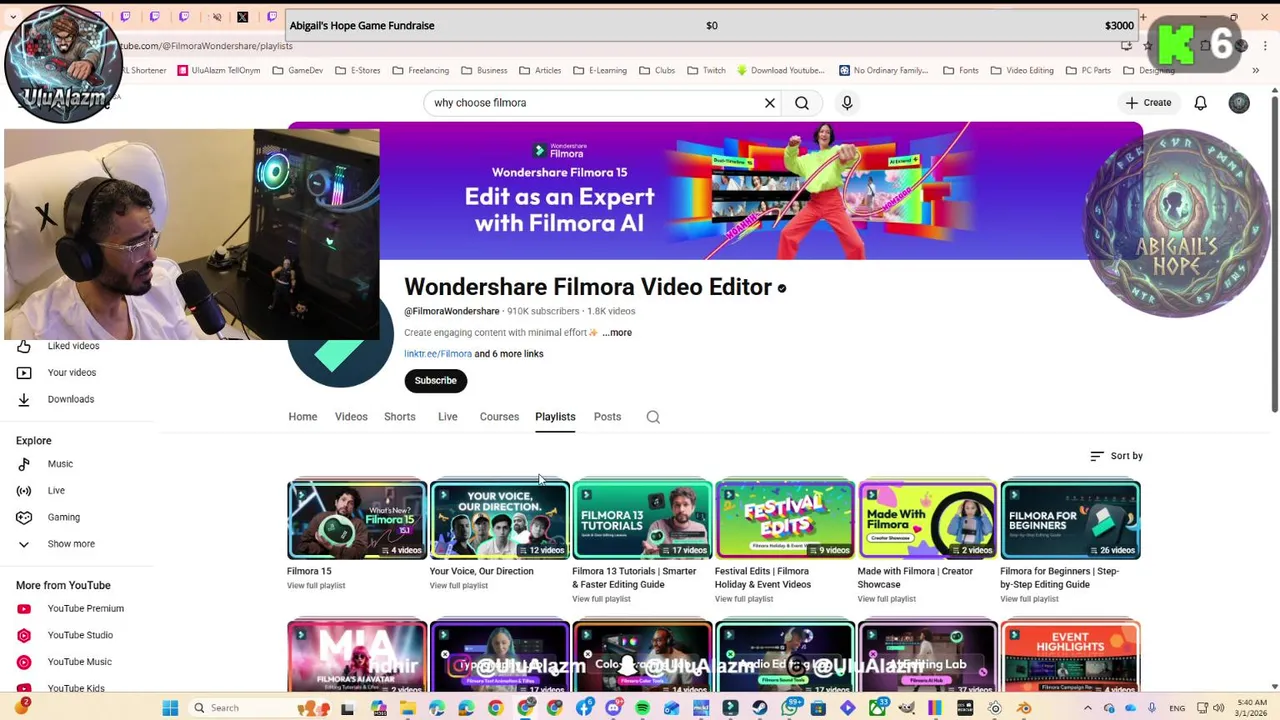Open YouTube notifications bell
Viewport: 1280px width, 720px height.
[x=1201, y=103]
